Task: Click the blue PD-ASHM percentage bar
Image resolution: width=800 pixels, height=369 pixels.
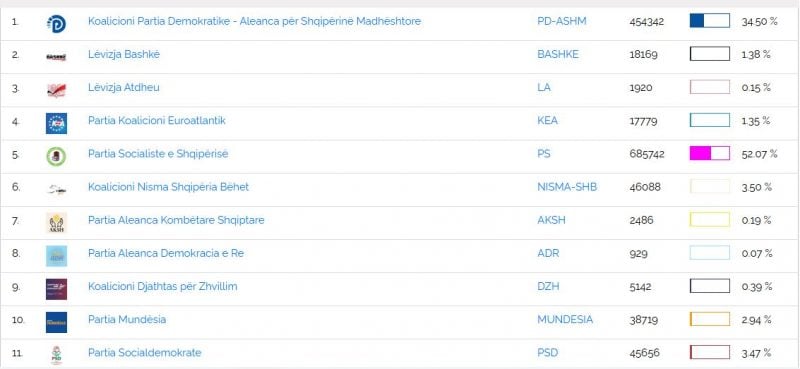Action: (x=710, y=20)
